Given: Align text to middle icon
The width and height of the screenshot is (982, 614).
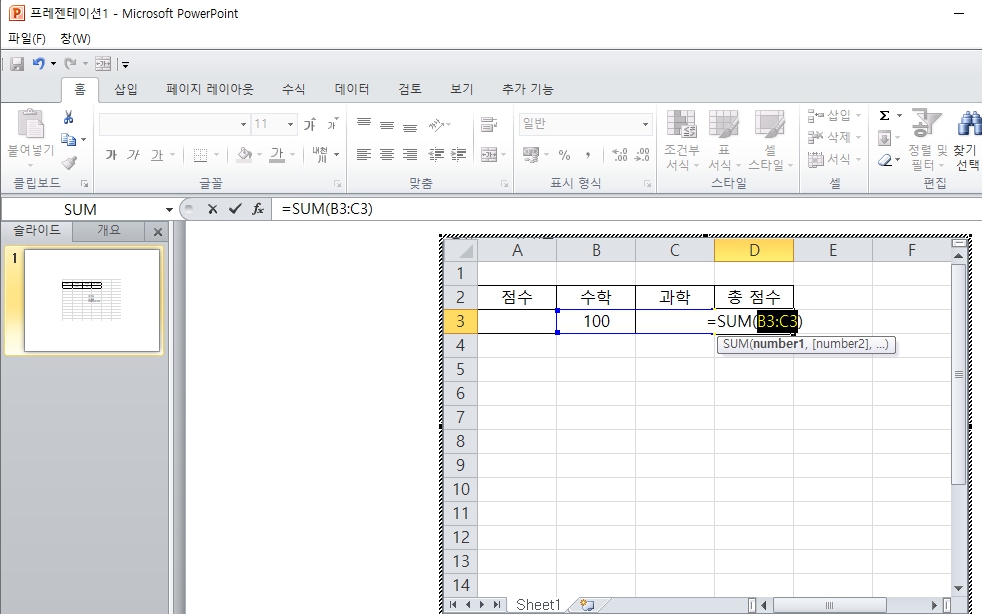Looking at the screenshot, I should 387,124.
